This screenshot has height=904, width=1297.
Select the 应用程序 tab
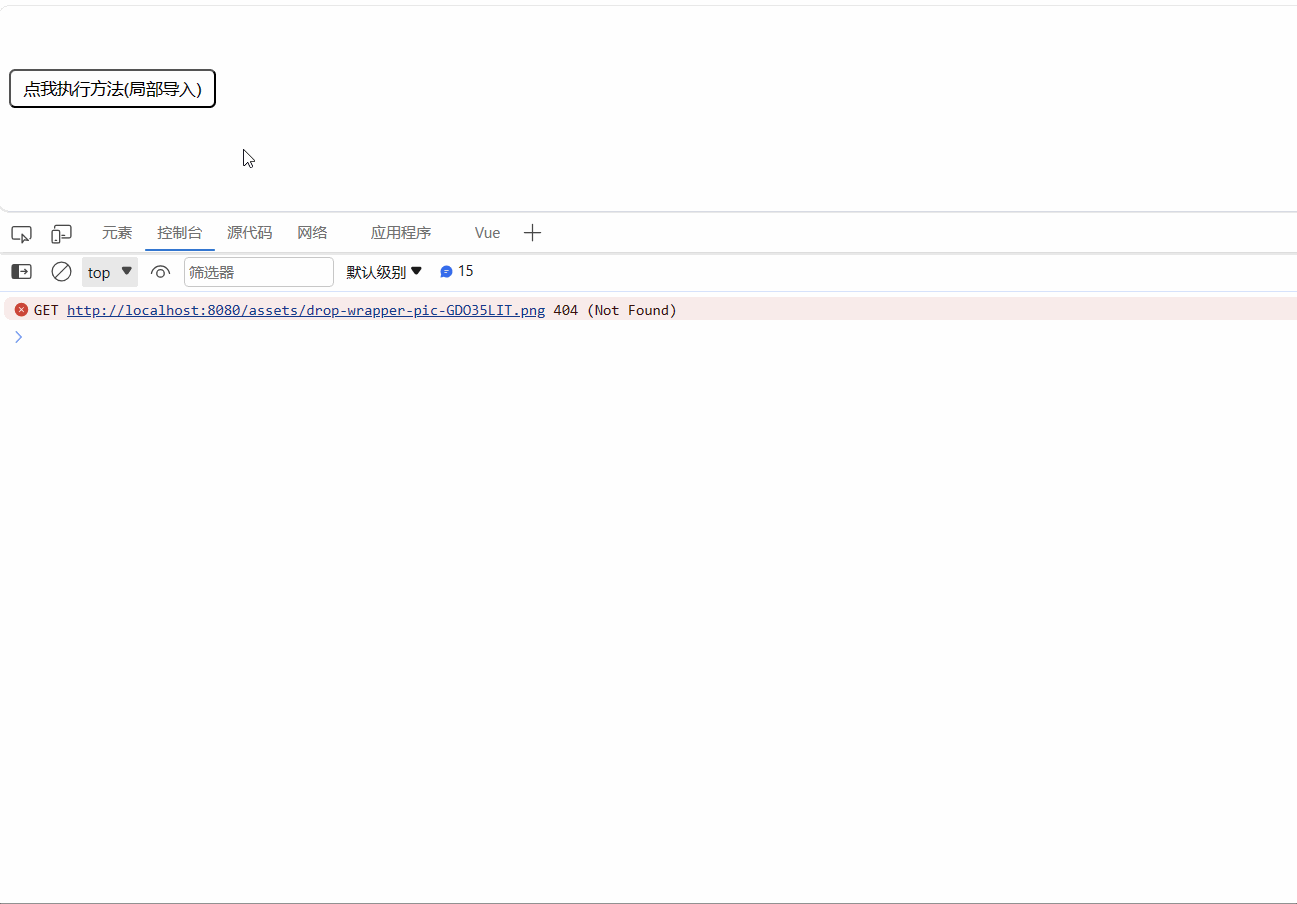coord(401,232)
